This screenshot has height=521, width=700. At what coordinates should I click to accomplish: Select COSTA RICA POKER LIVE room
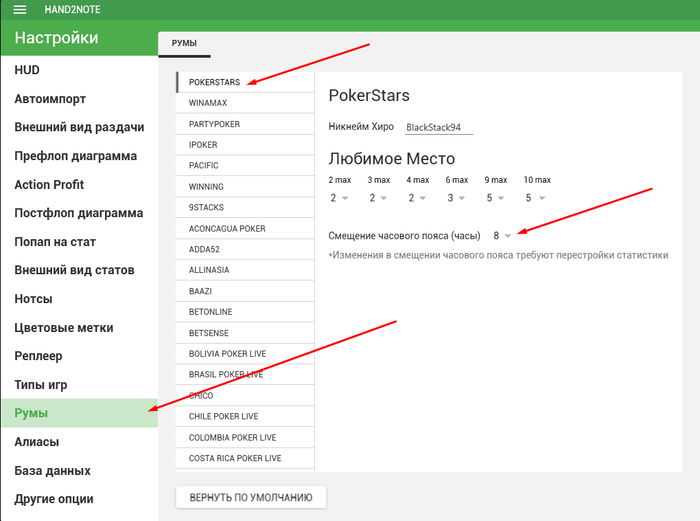click(245, 458)
